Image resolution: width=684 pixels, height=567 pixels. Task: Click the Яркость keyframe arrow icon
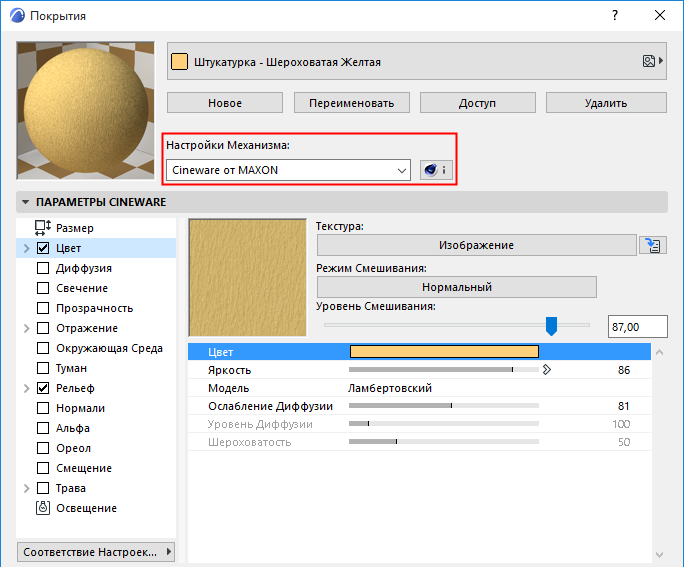(547, 370)
